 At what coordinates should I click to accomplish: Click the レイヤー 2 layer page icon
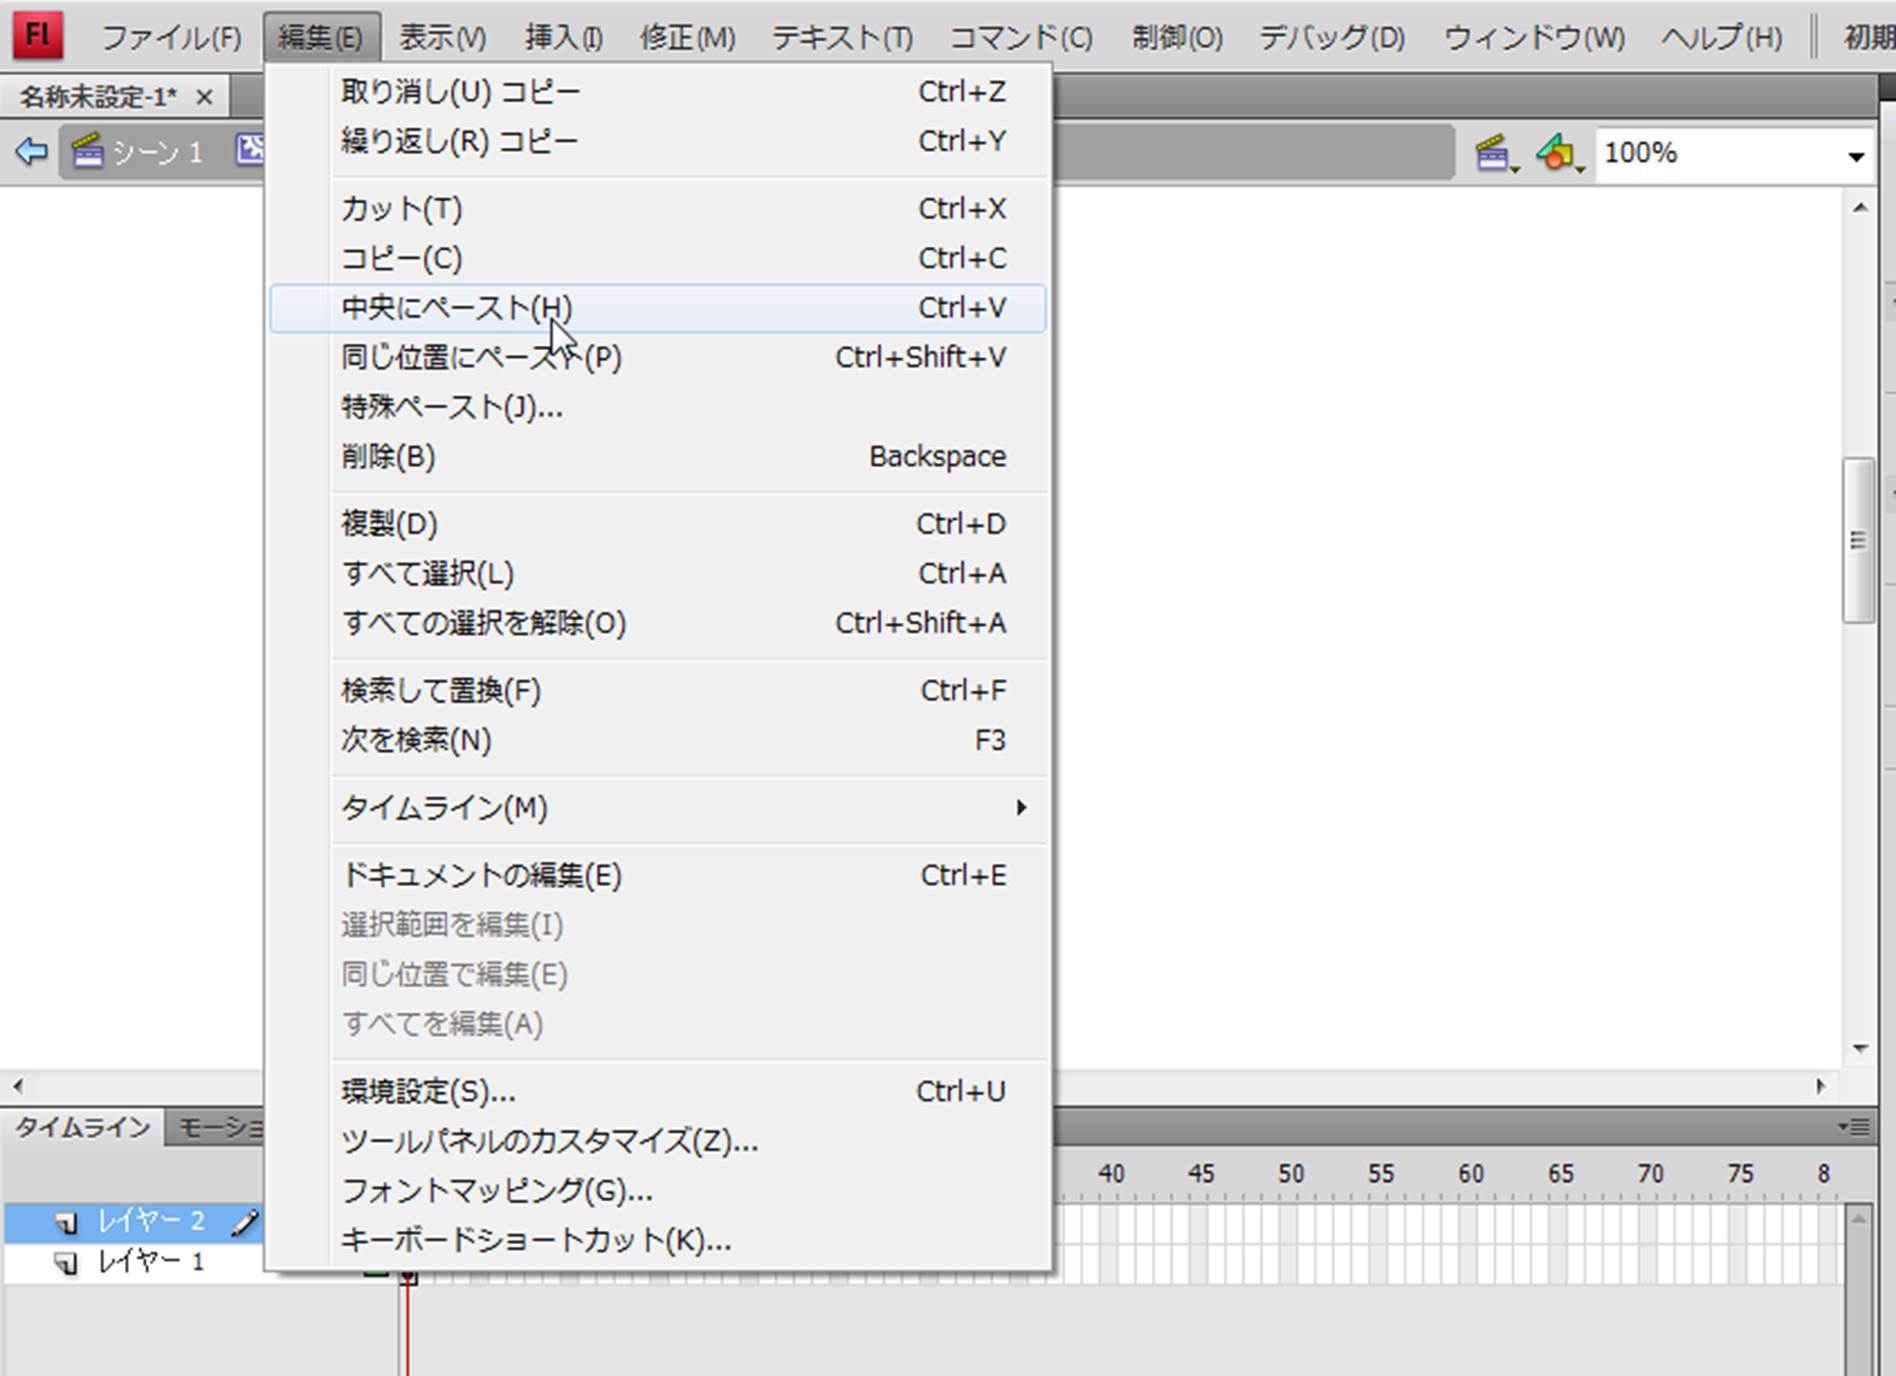click(66, 1222)
